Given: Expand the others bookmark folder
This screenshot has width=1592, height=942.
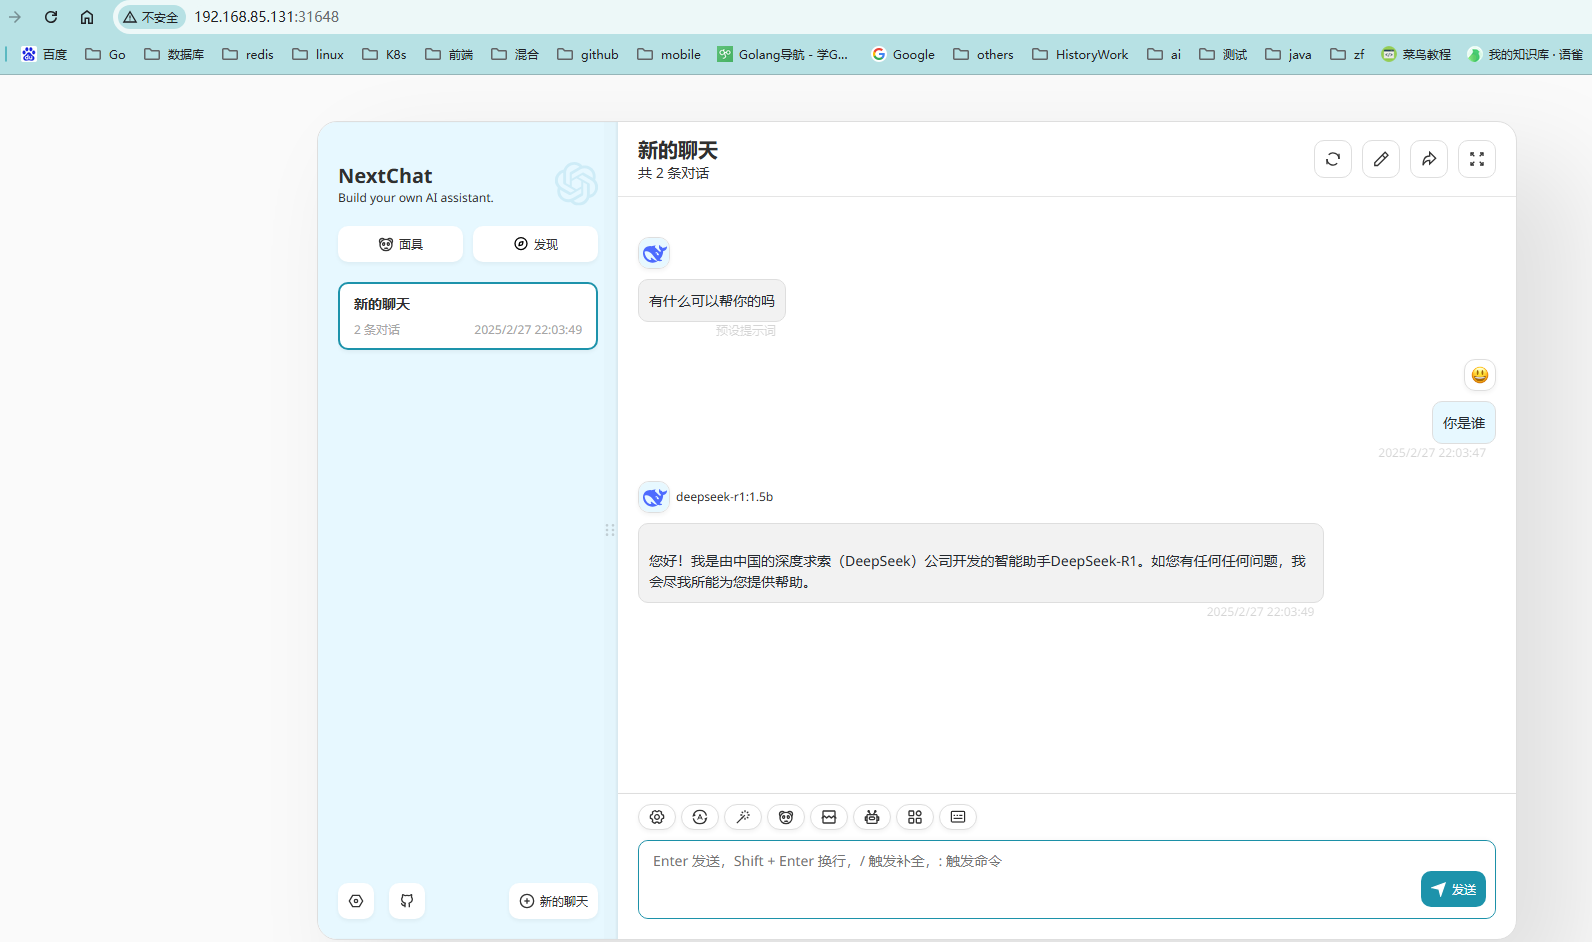Looking at the screenshot, I should (x=983, y=54).
